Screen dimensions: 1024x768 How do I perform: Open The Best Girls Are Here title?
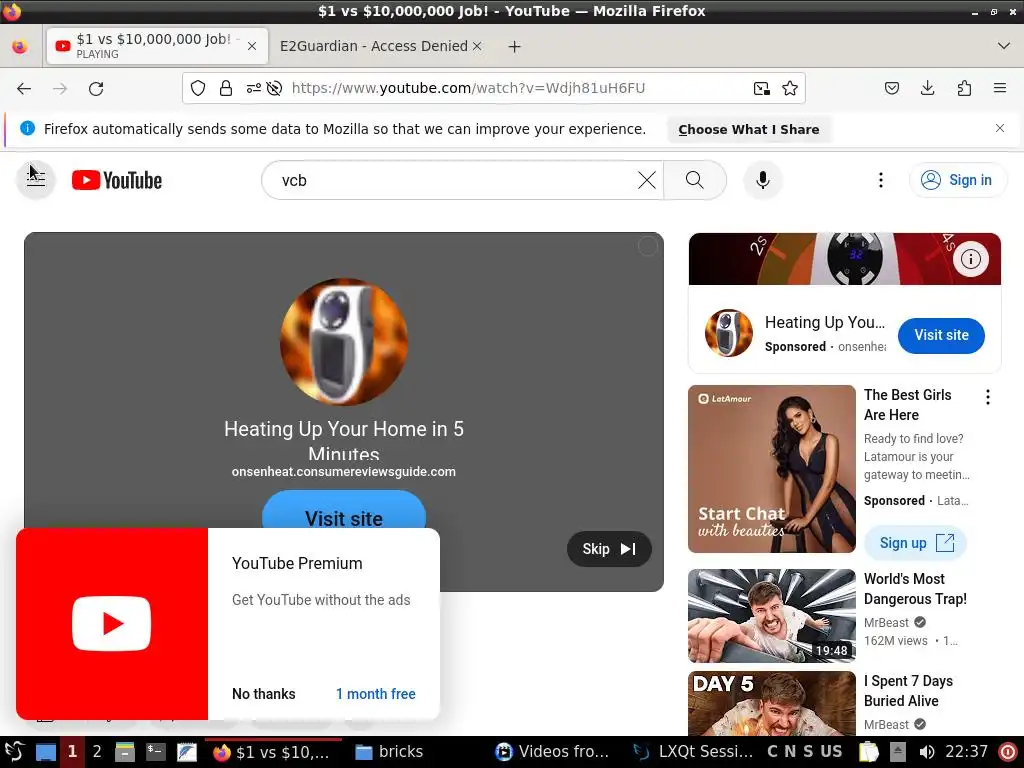[x=907, y=405]
